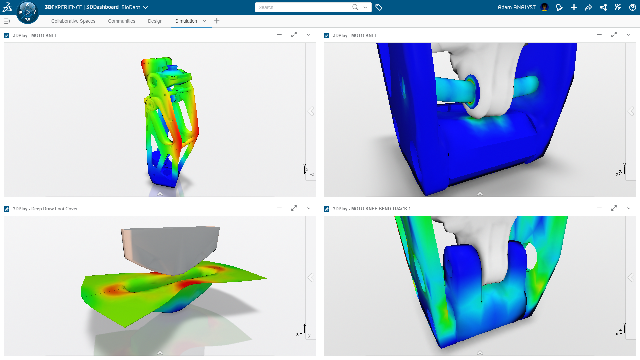Open the 3DEXPERIENCE compass
The image size is (640, 360).
(27, 11)
